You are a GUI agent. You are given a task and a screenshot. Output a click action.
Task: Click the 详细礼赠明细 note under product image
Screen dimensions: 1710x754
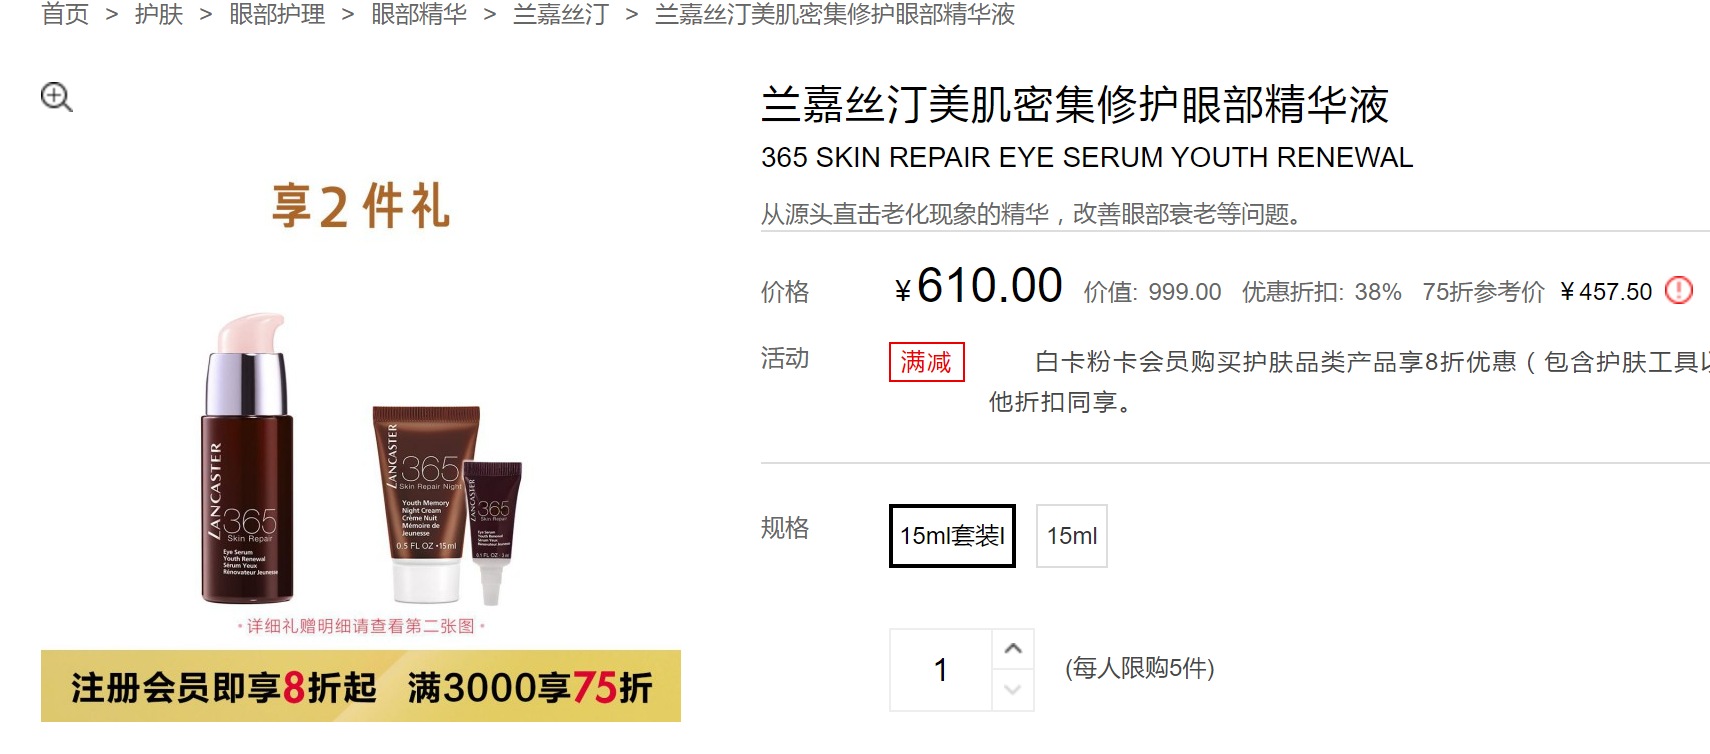click(361, 626)
